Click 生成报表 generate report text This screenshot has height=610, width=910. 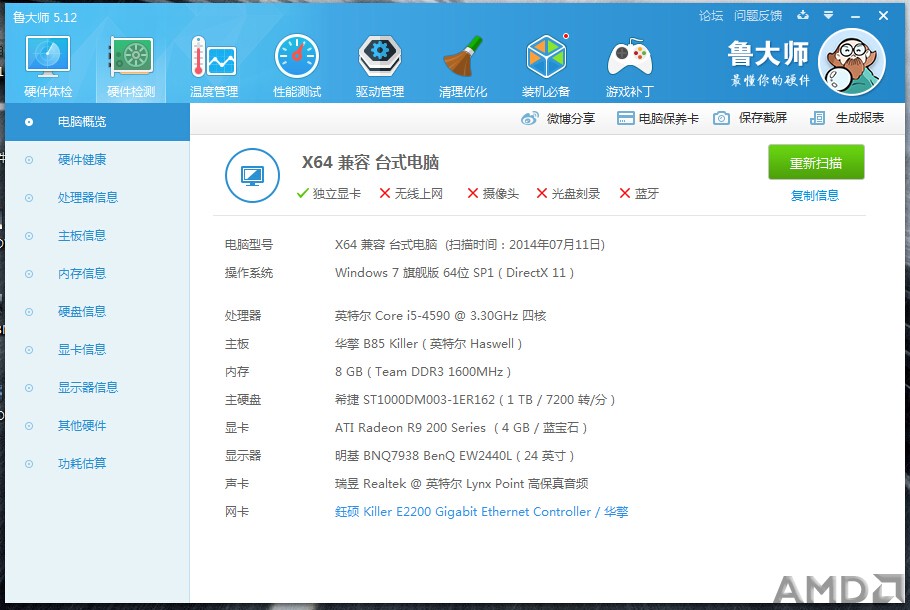click(860, 118)
